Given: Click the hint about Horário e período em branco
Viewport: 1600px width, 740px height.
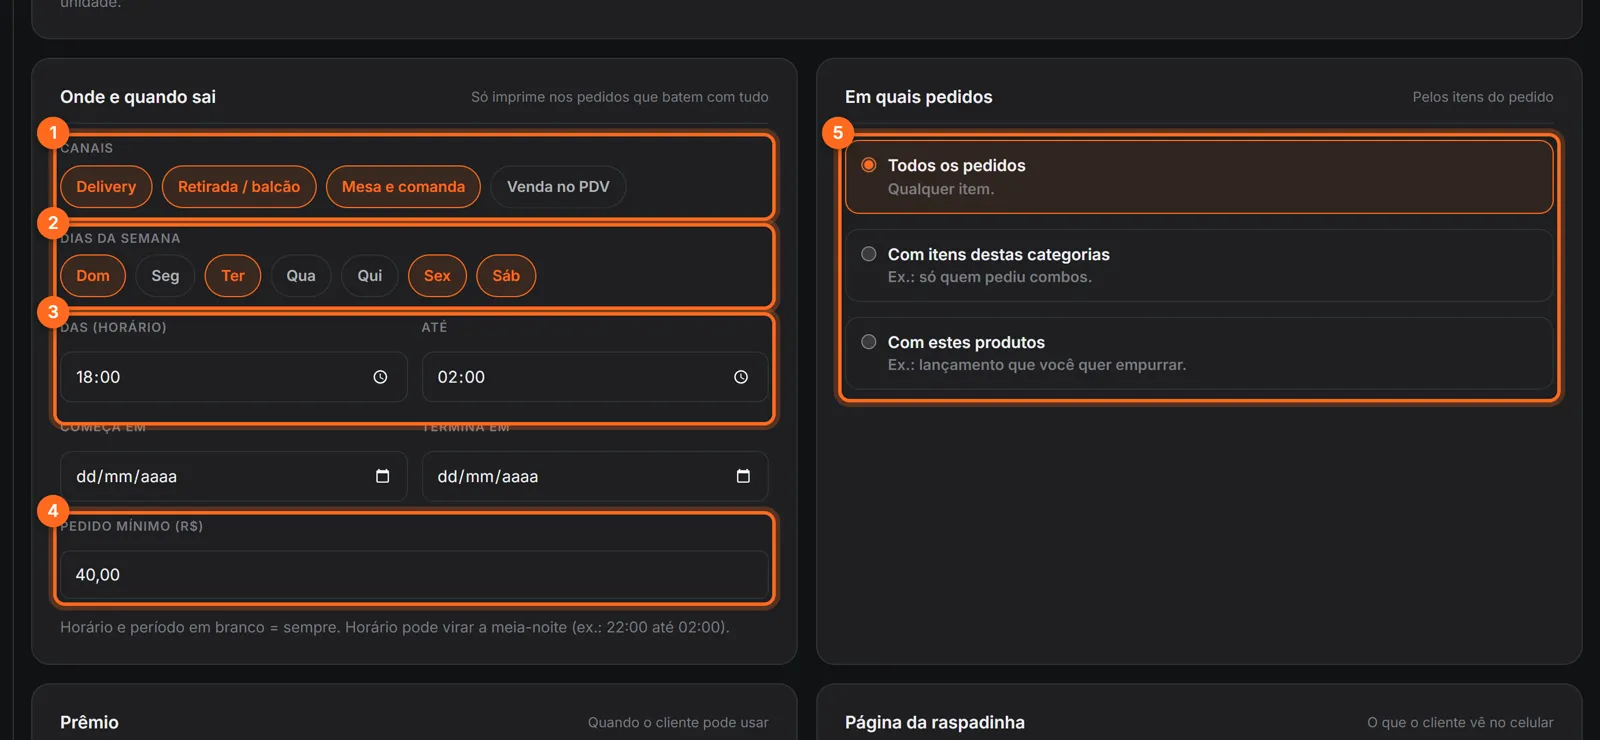Looking at the screenshot, I should tap(395, 627).
